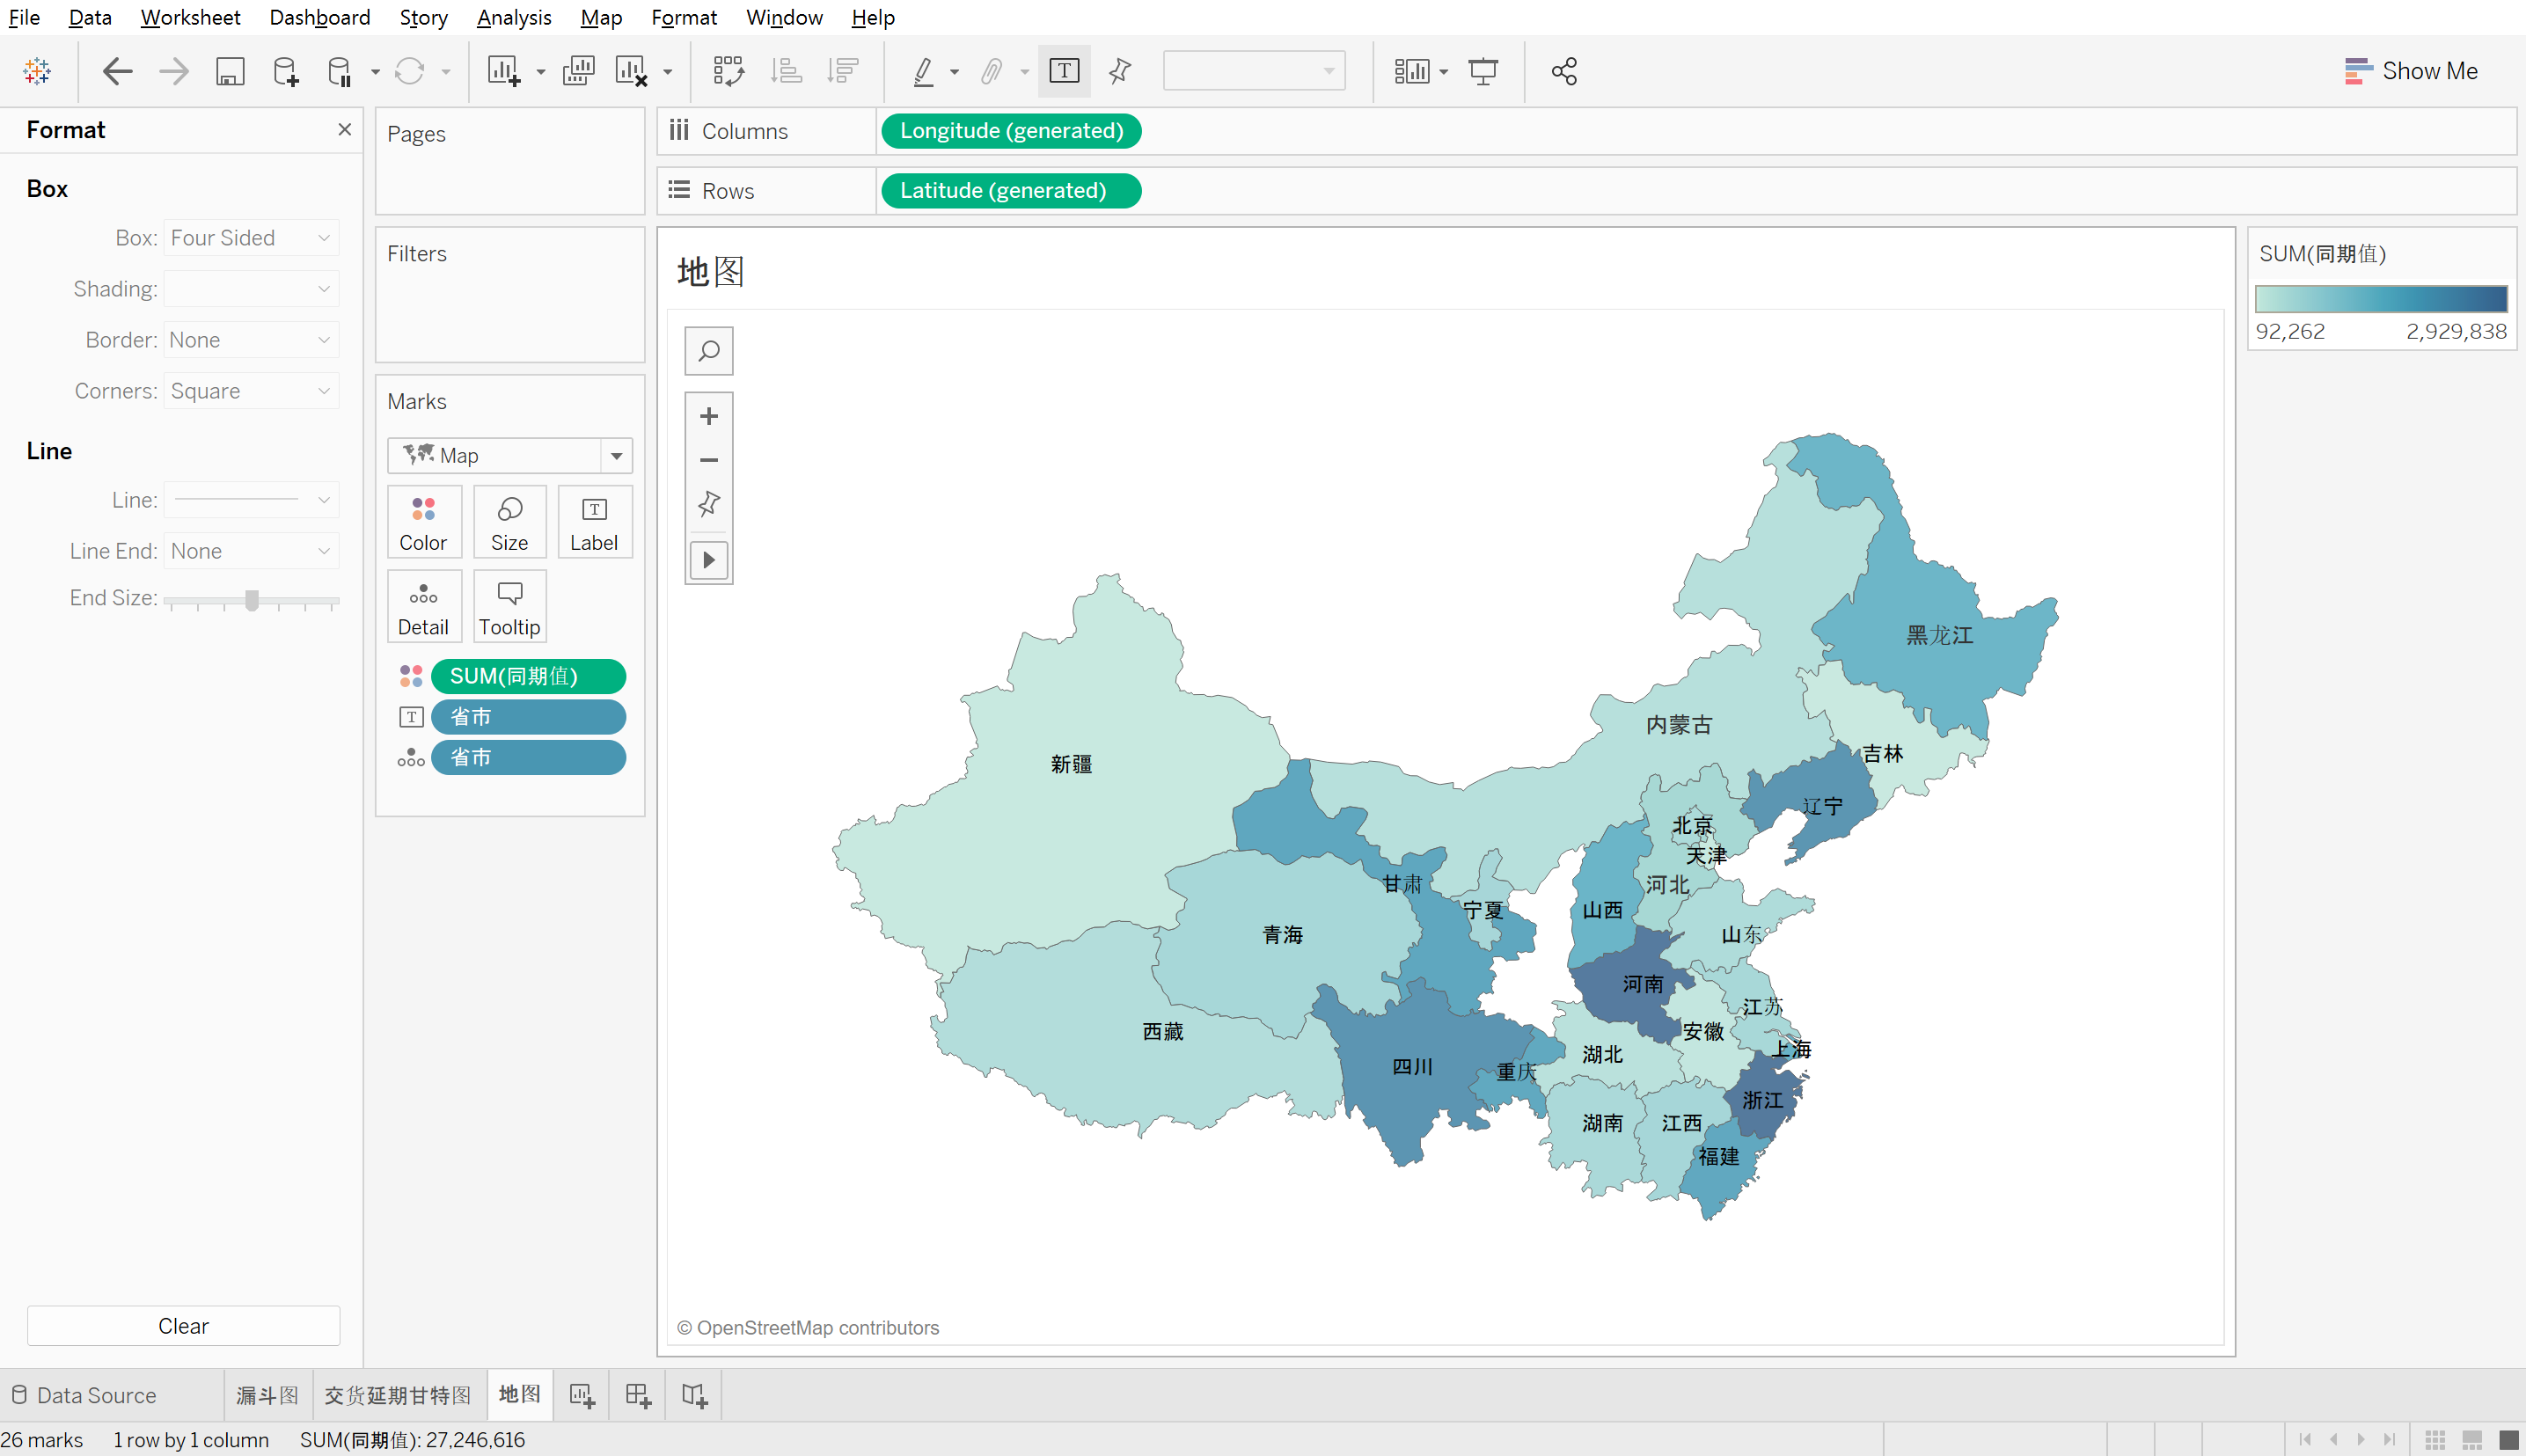Screen dimensions: 2526x1456
Task: Zoom in on the map
Action: pyautogui.click(x=709, y=416)
